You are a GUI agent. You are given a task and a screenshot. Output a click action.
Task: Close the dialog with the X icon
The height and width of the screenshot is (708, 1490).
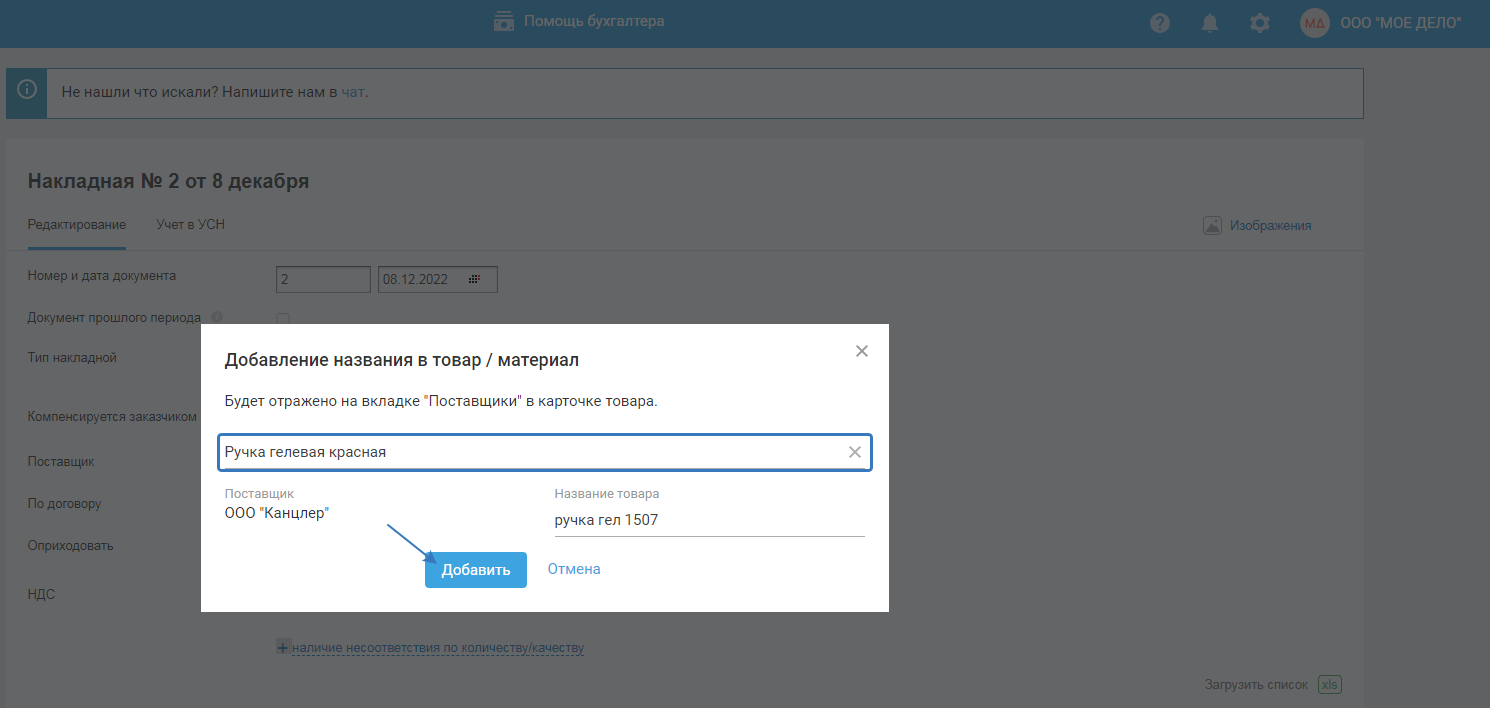[862, 351]
